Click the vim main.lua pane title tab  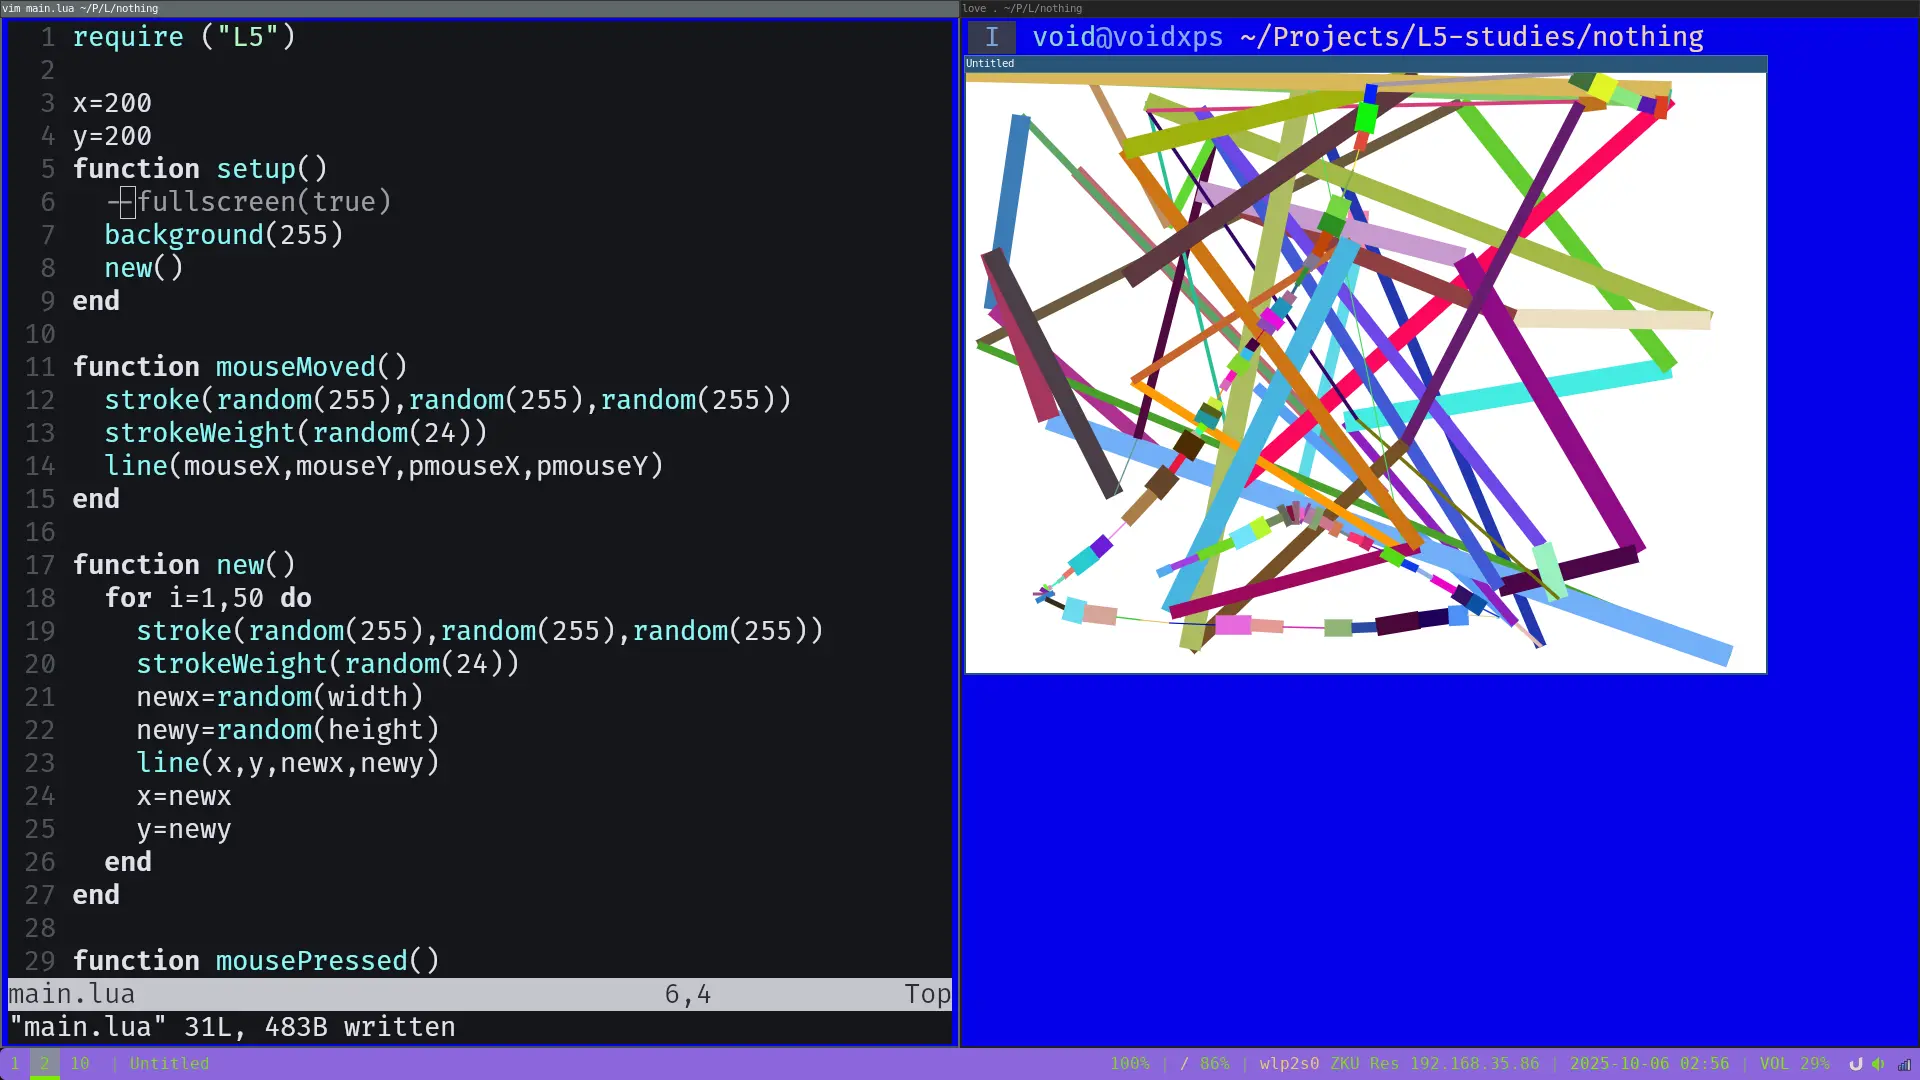pyautogui.click(x=80, y=8)
